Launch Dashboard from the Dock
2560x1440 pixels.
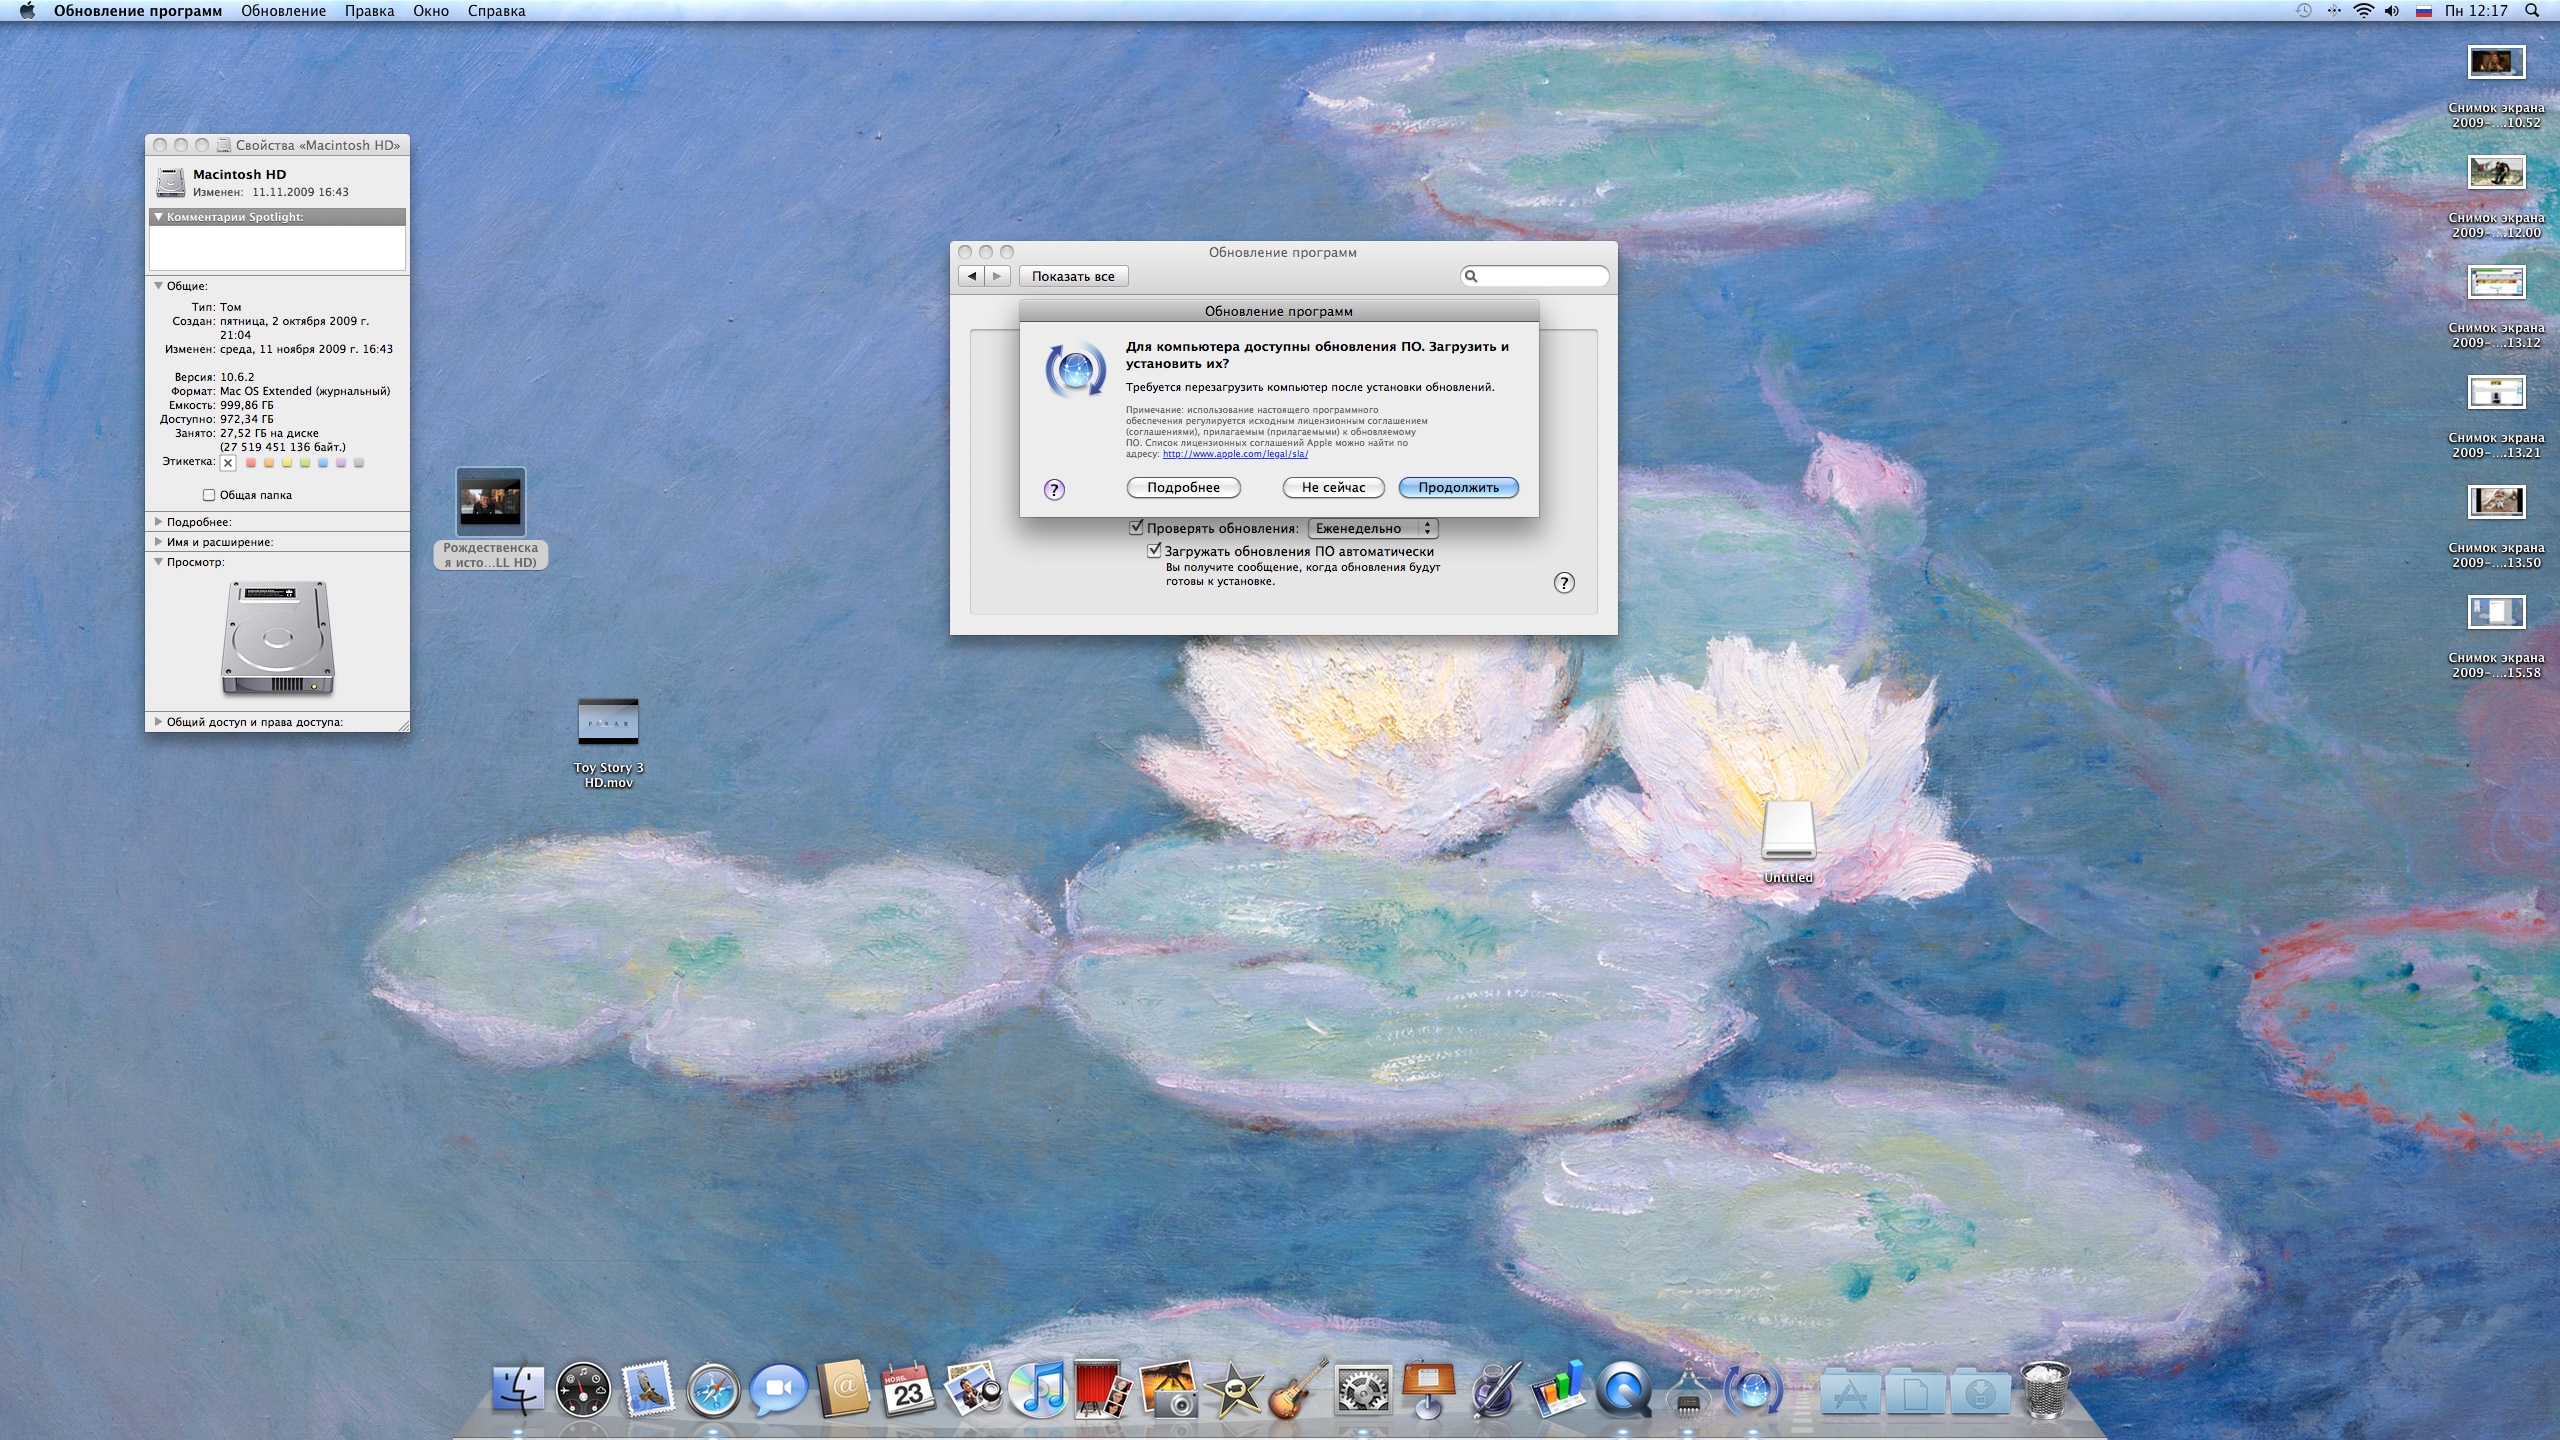click(x=583, y=1390)
